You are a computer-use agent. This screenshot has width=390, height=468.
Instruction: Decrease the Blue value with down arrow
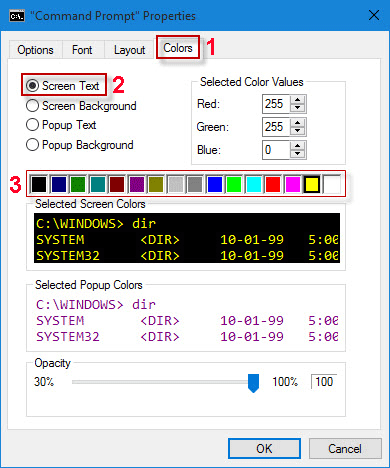(x=297, y=154)
